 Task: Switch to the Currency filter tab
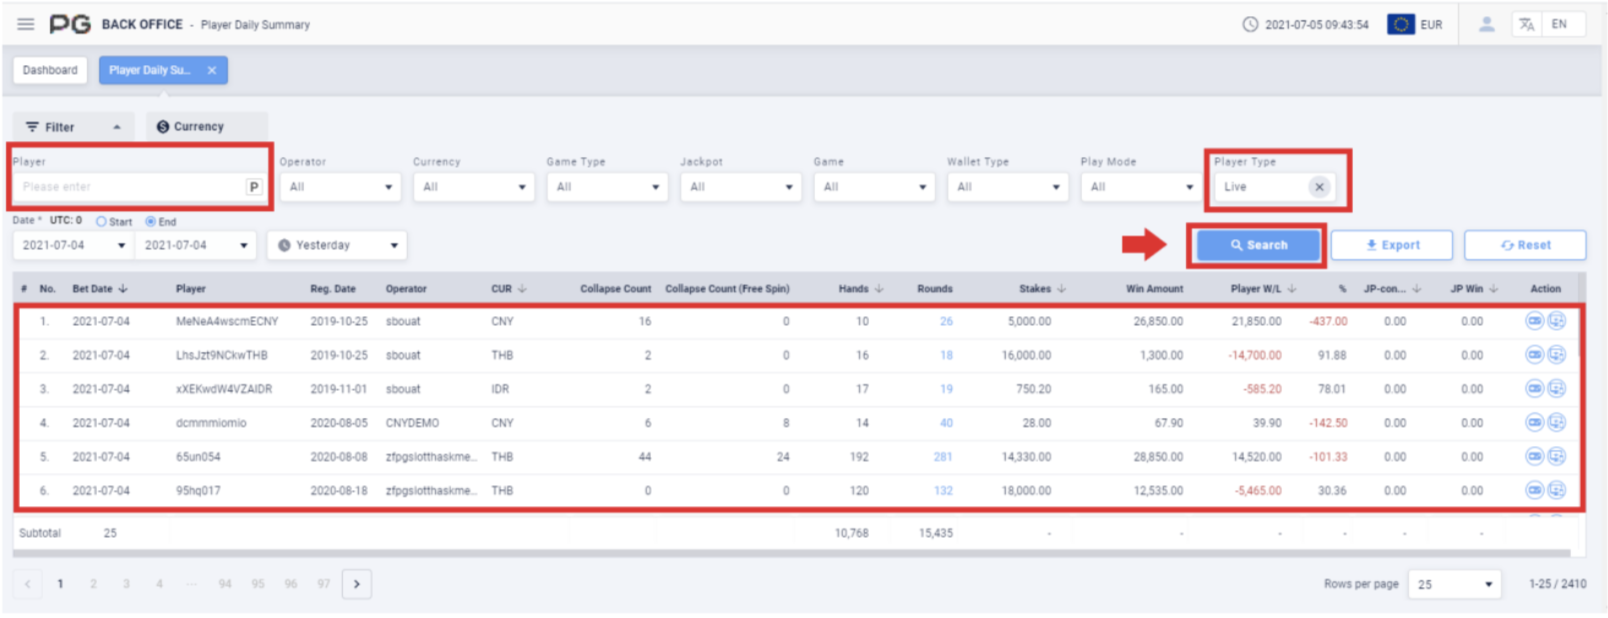tap(206, 127)
